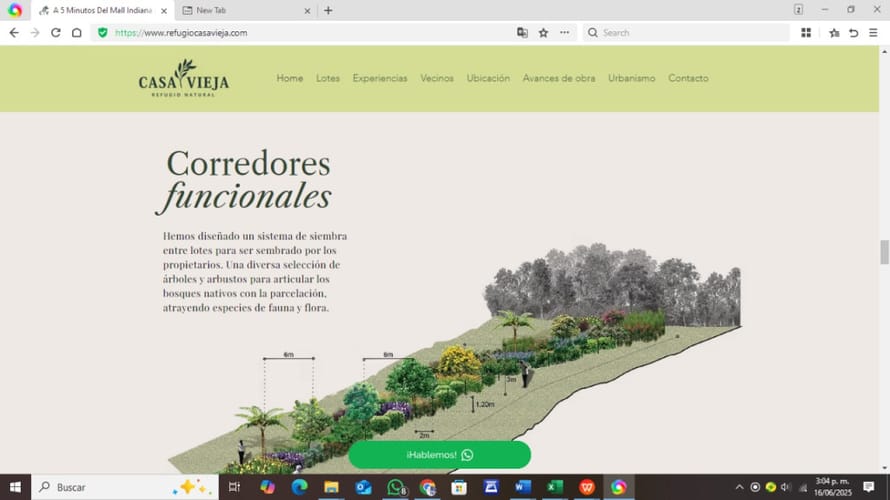Open WhatsApp from the taskbar
890x500 pixels.
396,487
